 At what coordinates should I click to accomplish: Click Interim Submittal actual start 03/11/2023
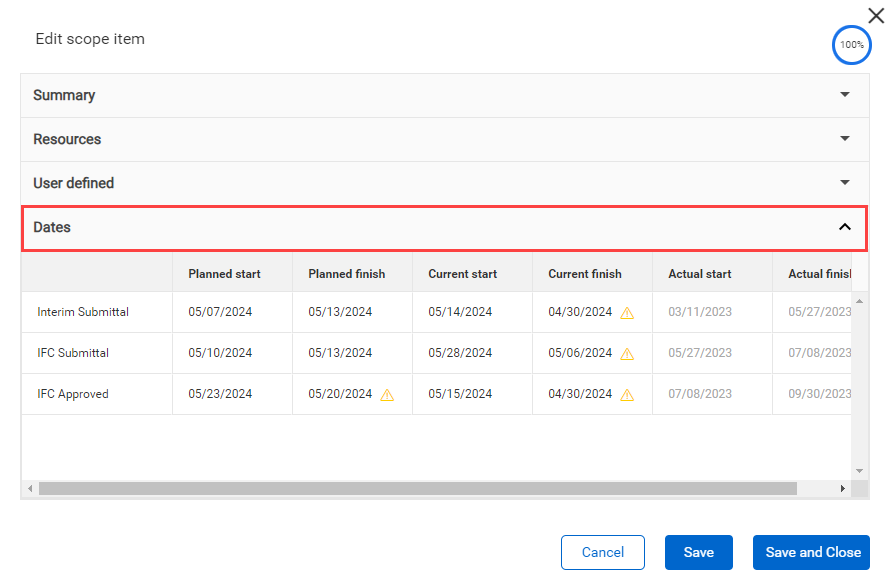[700, 312]
